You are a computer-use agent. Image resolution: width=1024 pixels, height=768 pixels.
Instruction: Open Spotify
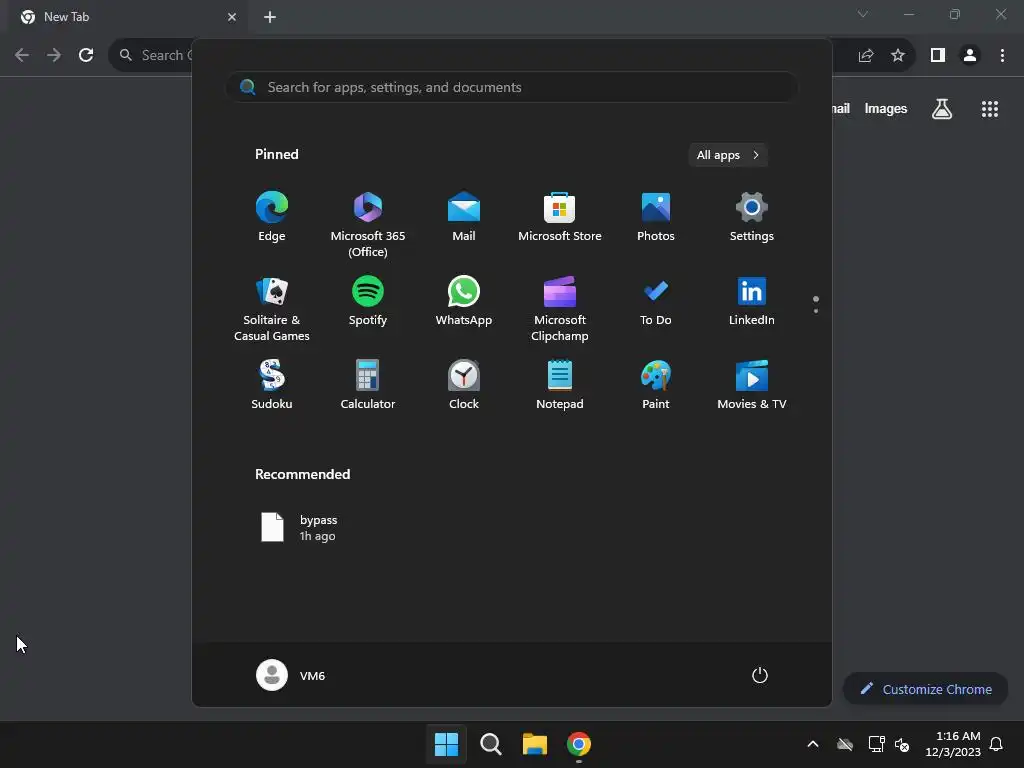[368, 301]
